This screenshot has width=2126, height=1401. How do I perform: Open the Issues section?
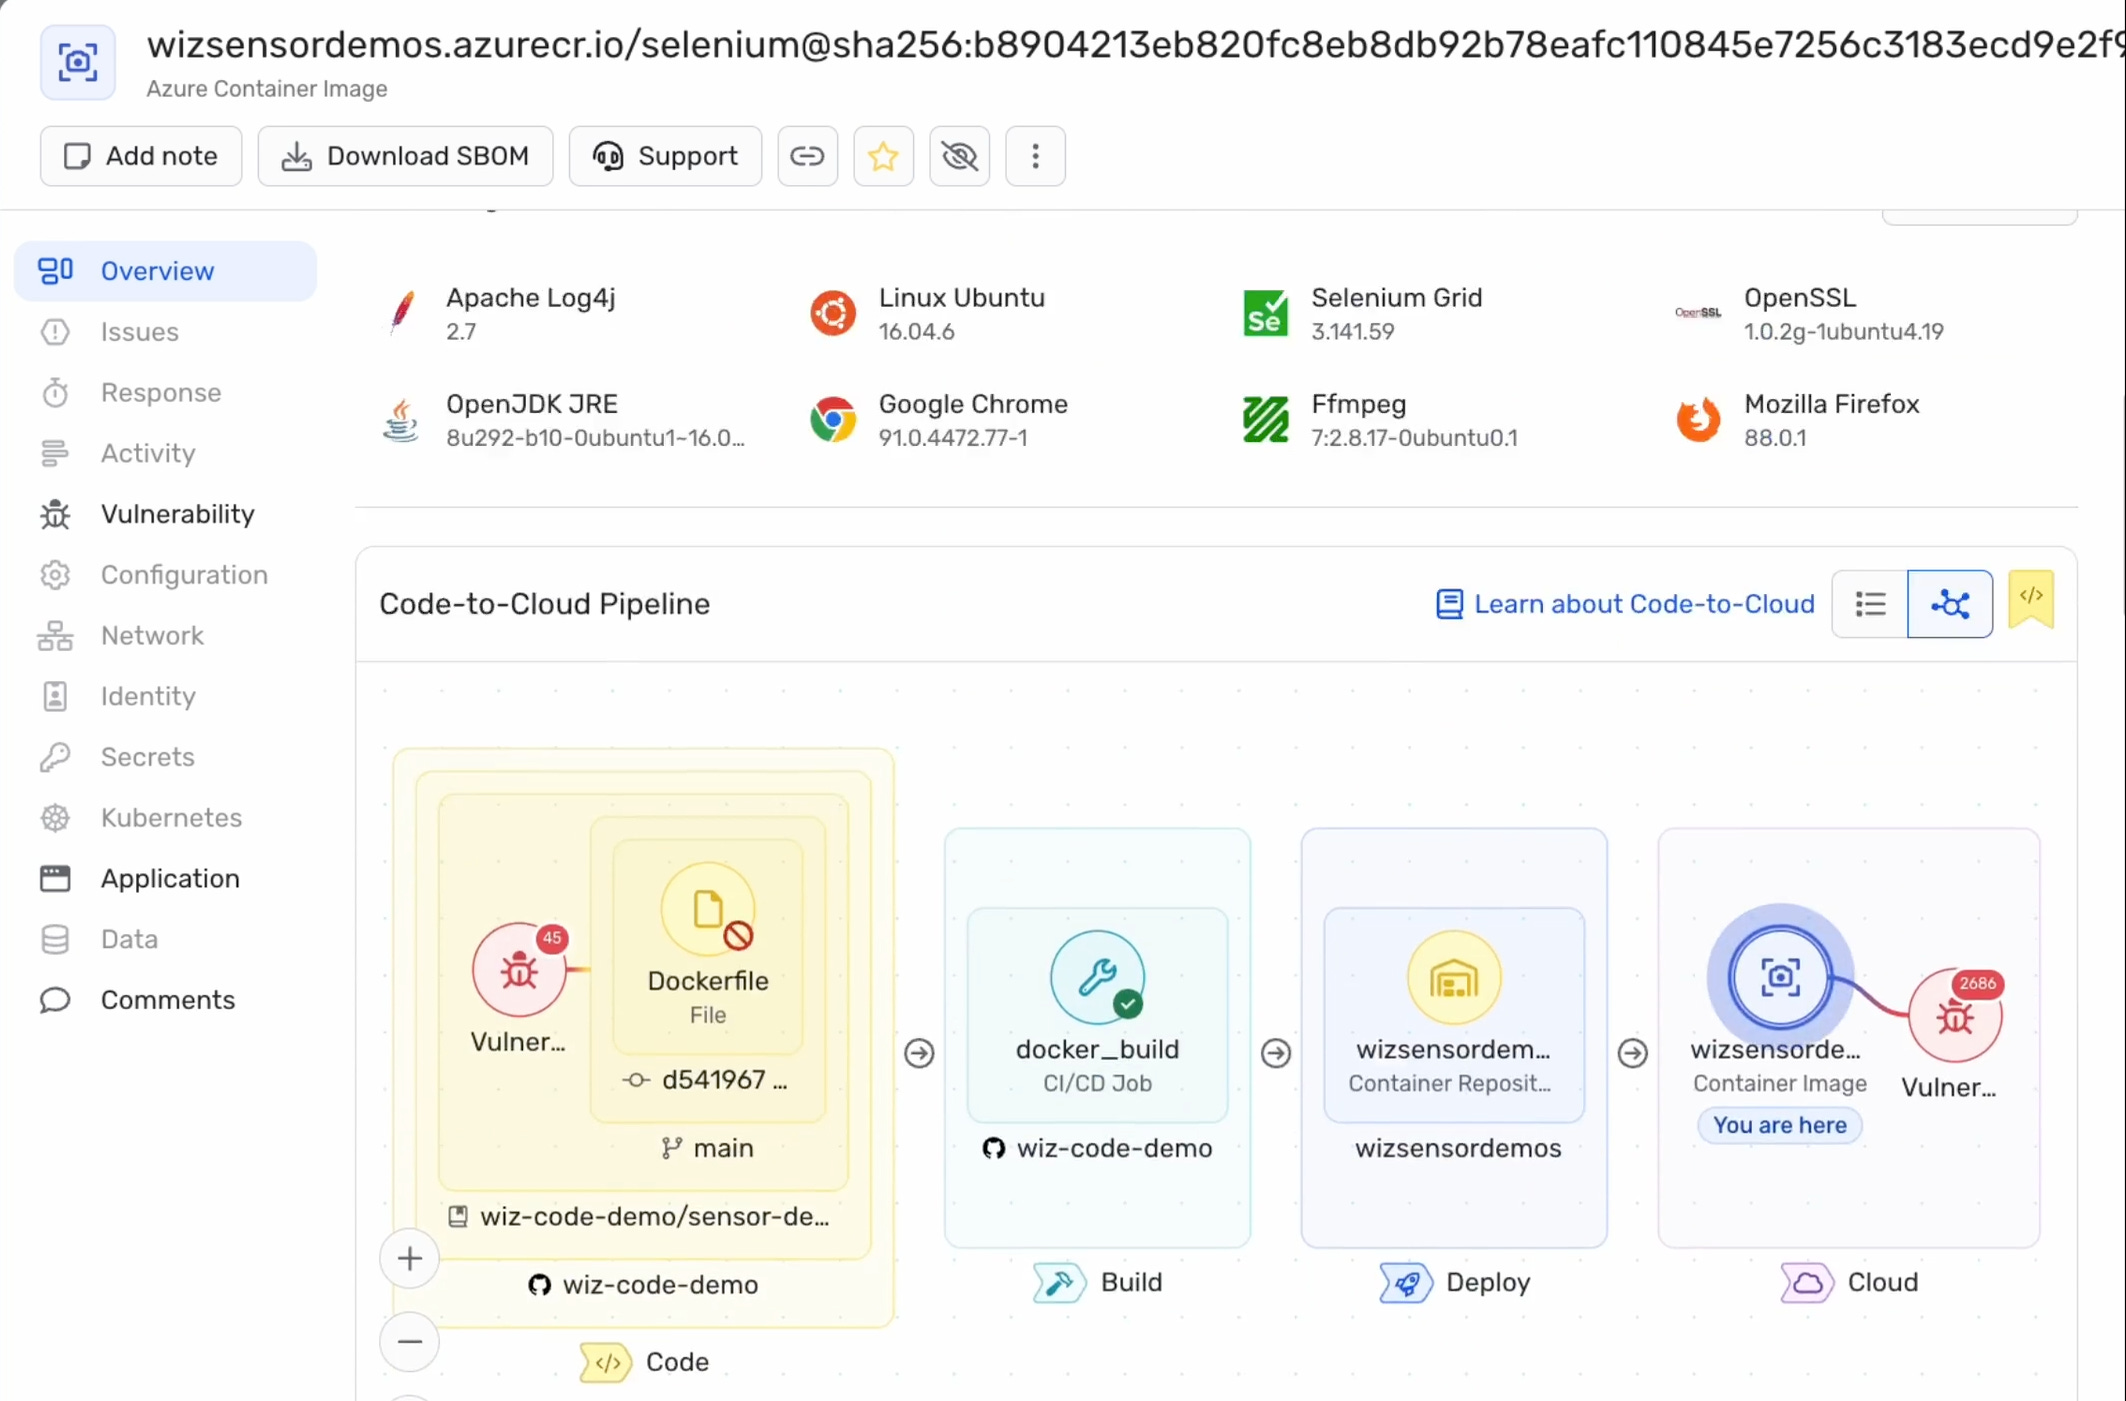click(x=139, y=332)
